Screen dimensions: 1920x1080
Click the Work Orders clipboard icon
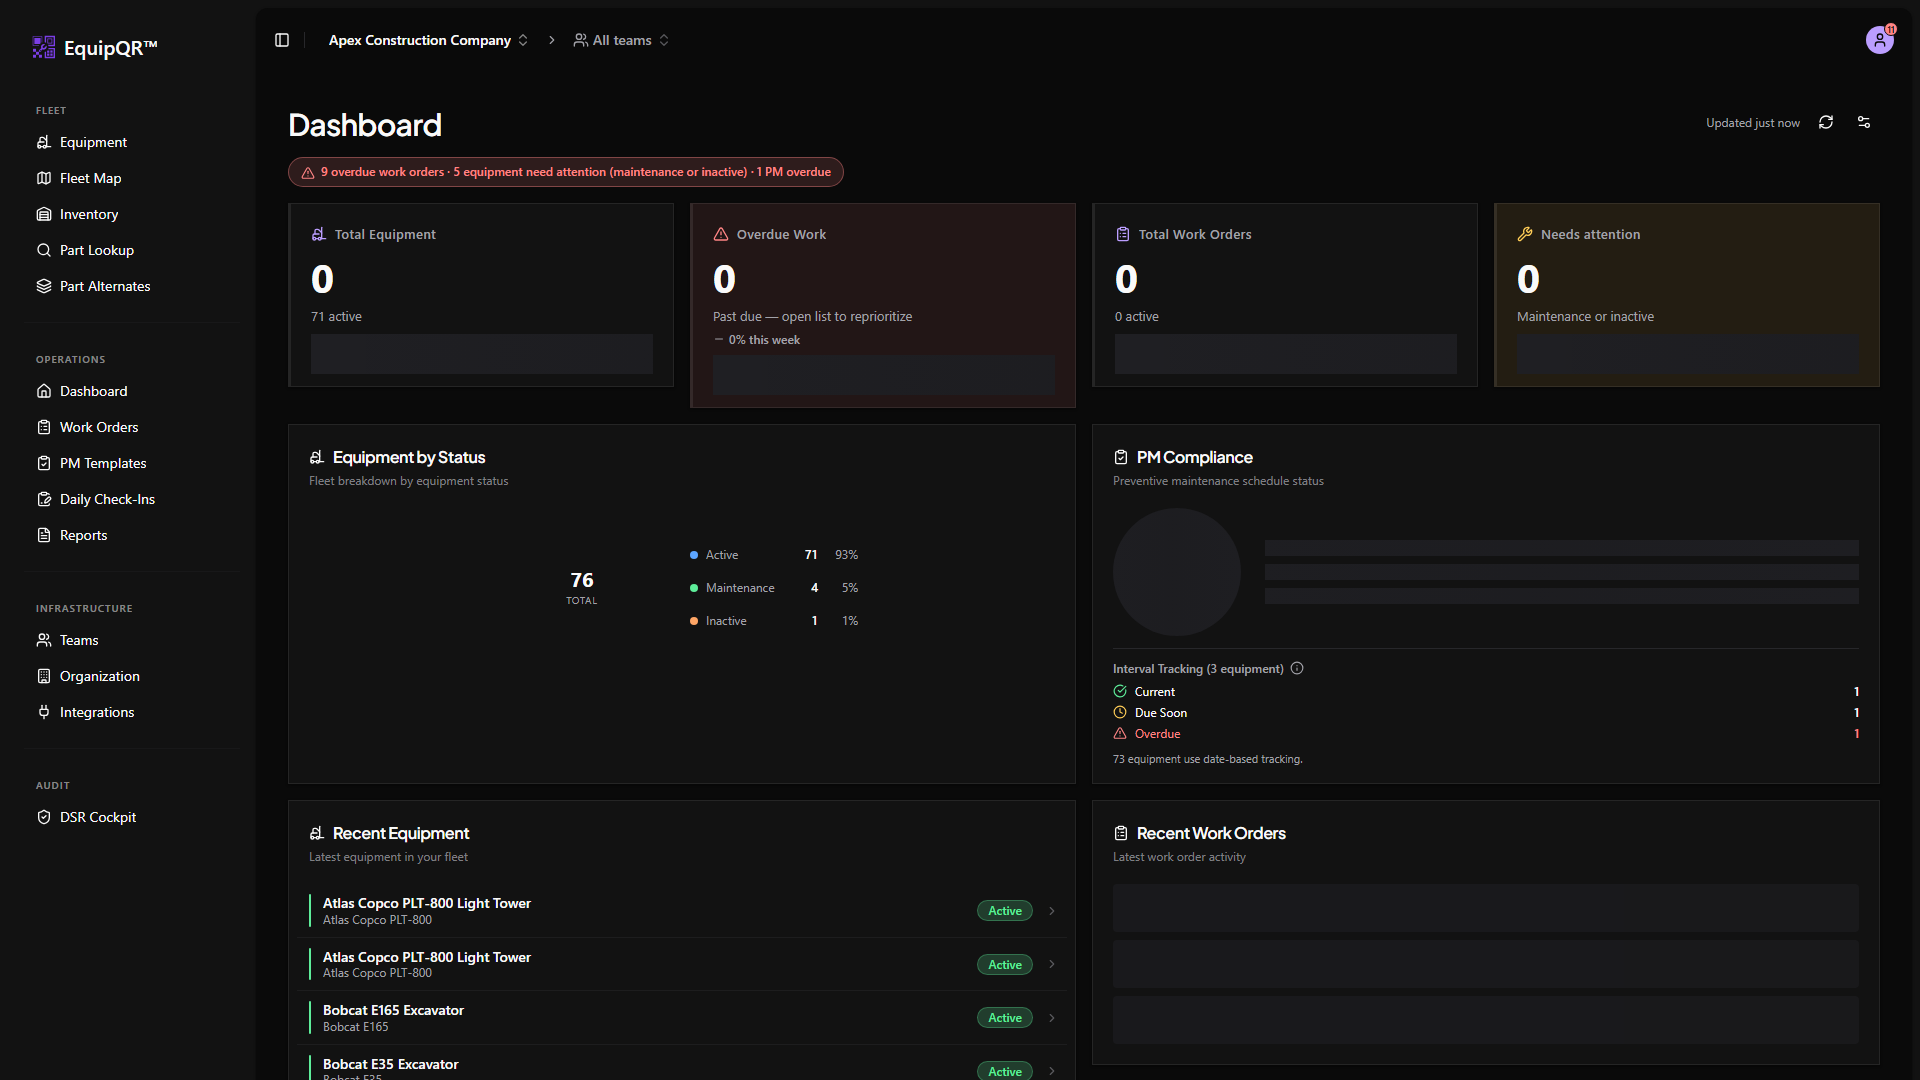[x=44, y=427]
